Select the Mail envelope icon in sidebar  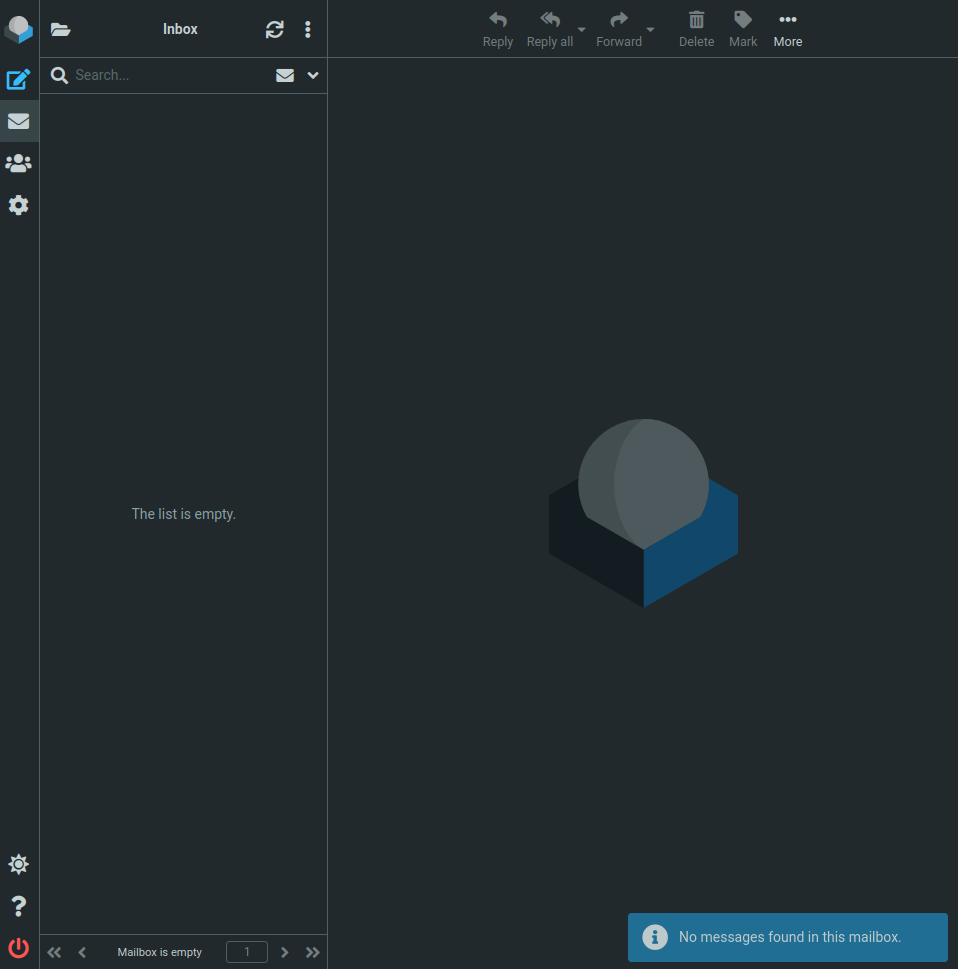tap(19, 121)
